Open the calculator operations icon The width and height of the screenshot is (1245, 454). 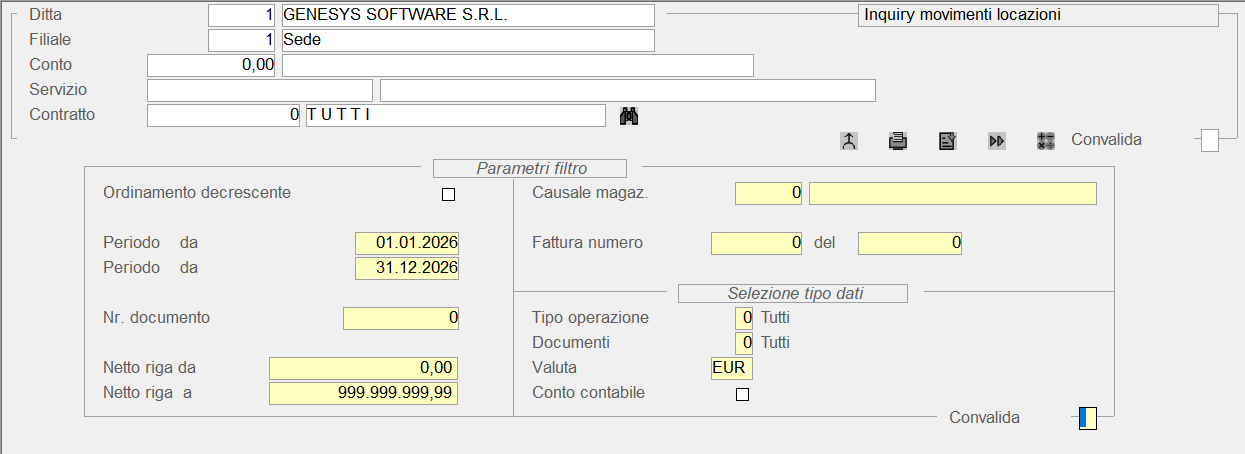click(1046, 141)
